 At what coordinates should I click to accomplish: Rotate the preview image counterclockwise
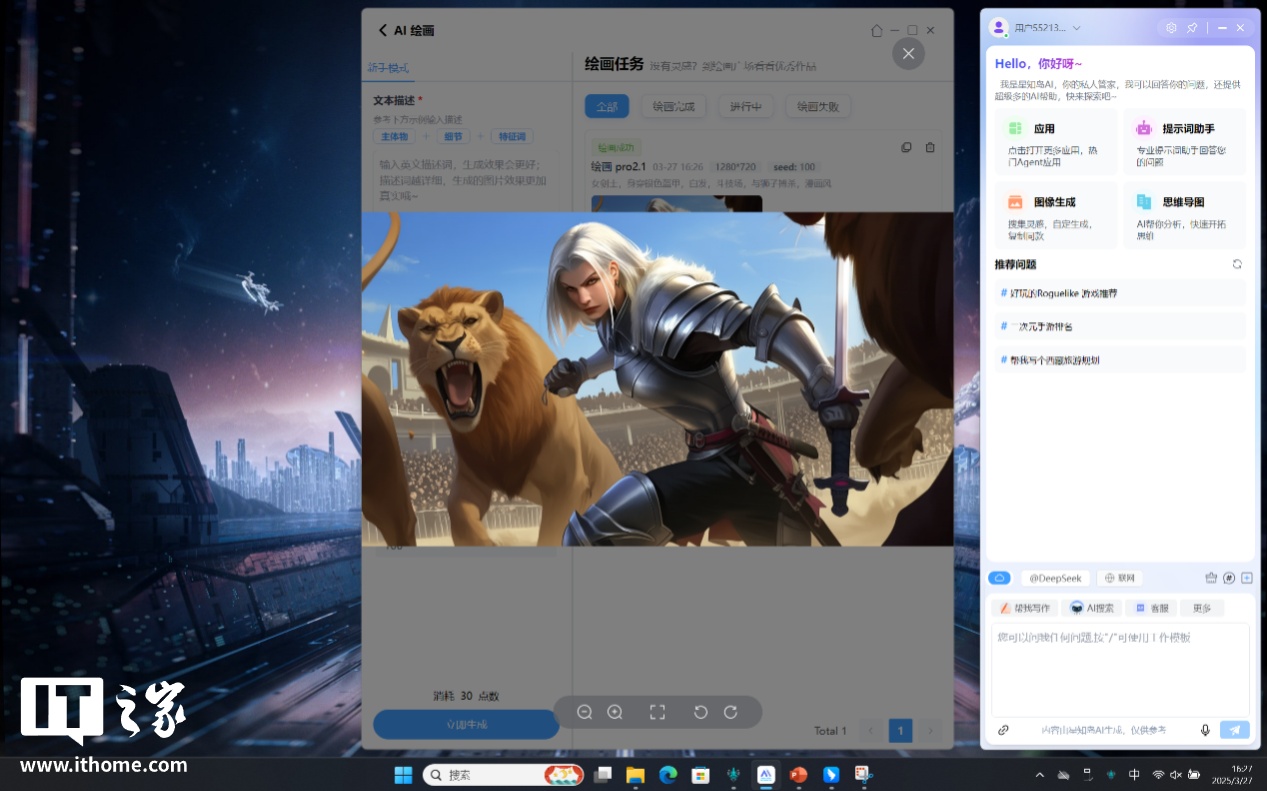coord(701,712)
